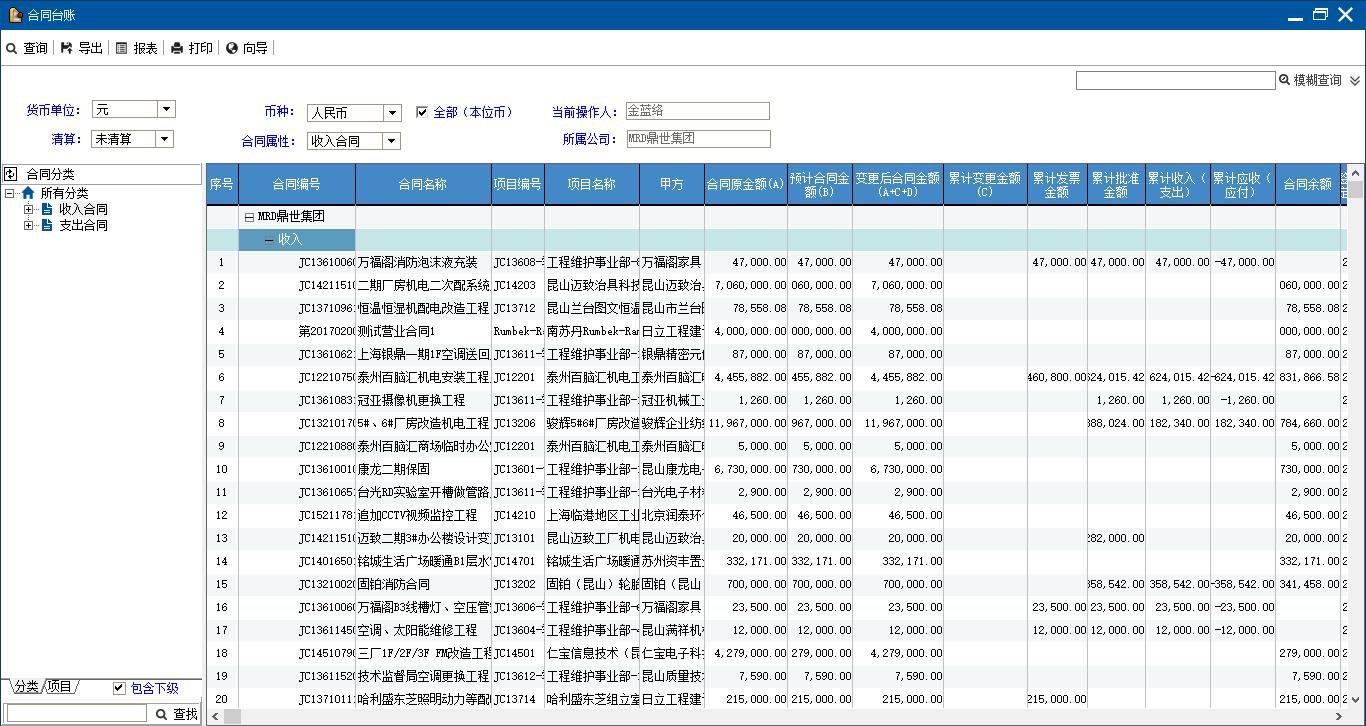Click the 导出 export toolbar icon
Image resolution: width=1366 pixels, height=726 pixels.
point(67,48)
